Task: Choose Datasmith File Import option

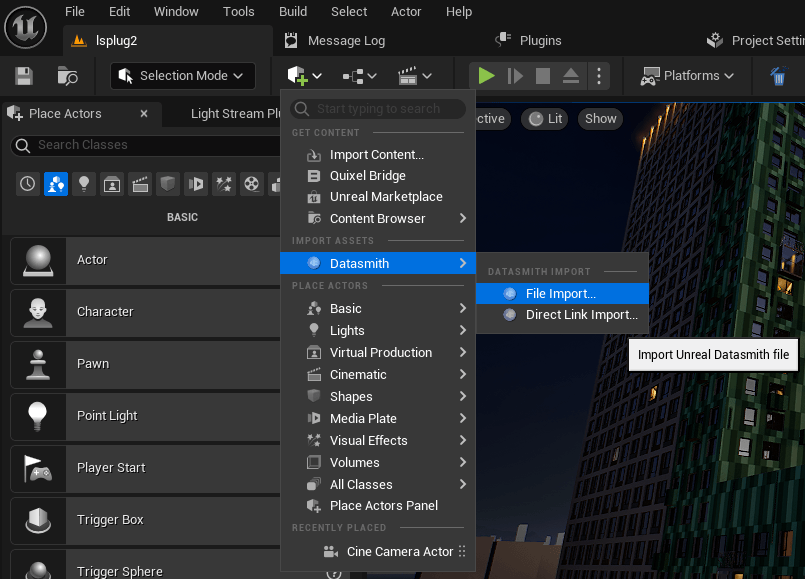Action: coord(562,294)
